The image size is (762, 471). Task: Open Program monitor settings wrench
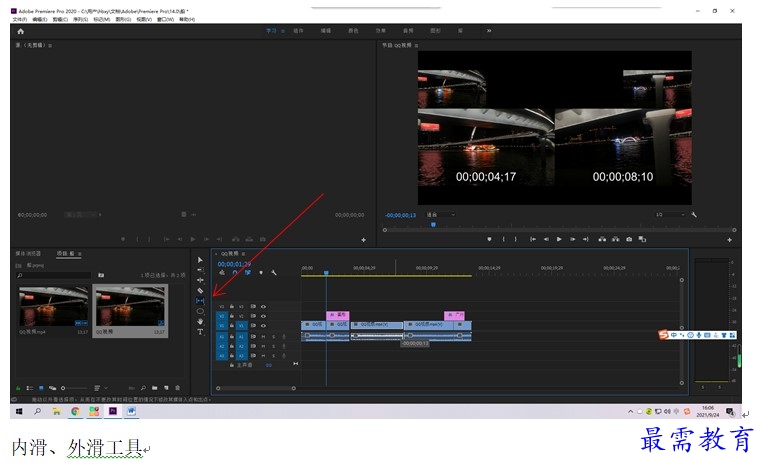point(694,214)
